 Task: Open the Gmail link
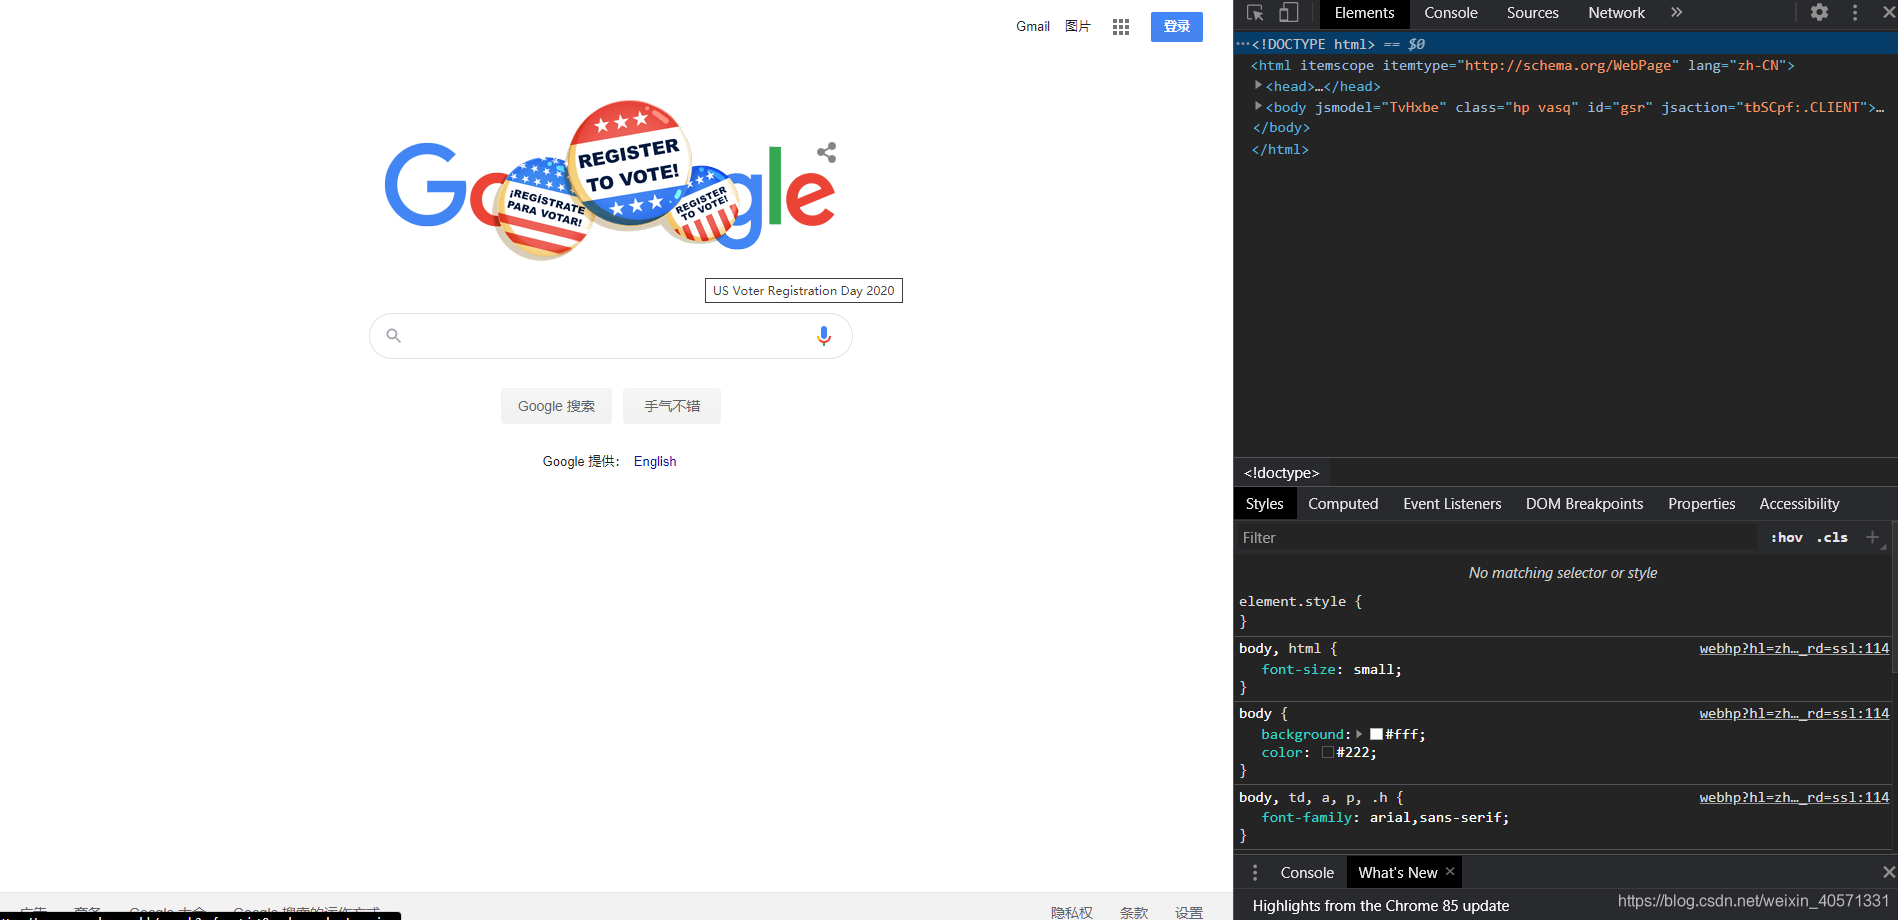click(1033, 26)
